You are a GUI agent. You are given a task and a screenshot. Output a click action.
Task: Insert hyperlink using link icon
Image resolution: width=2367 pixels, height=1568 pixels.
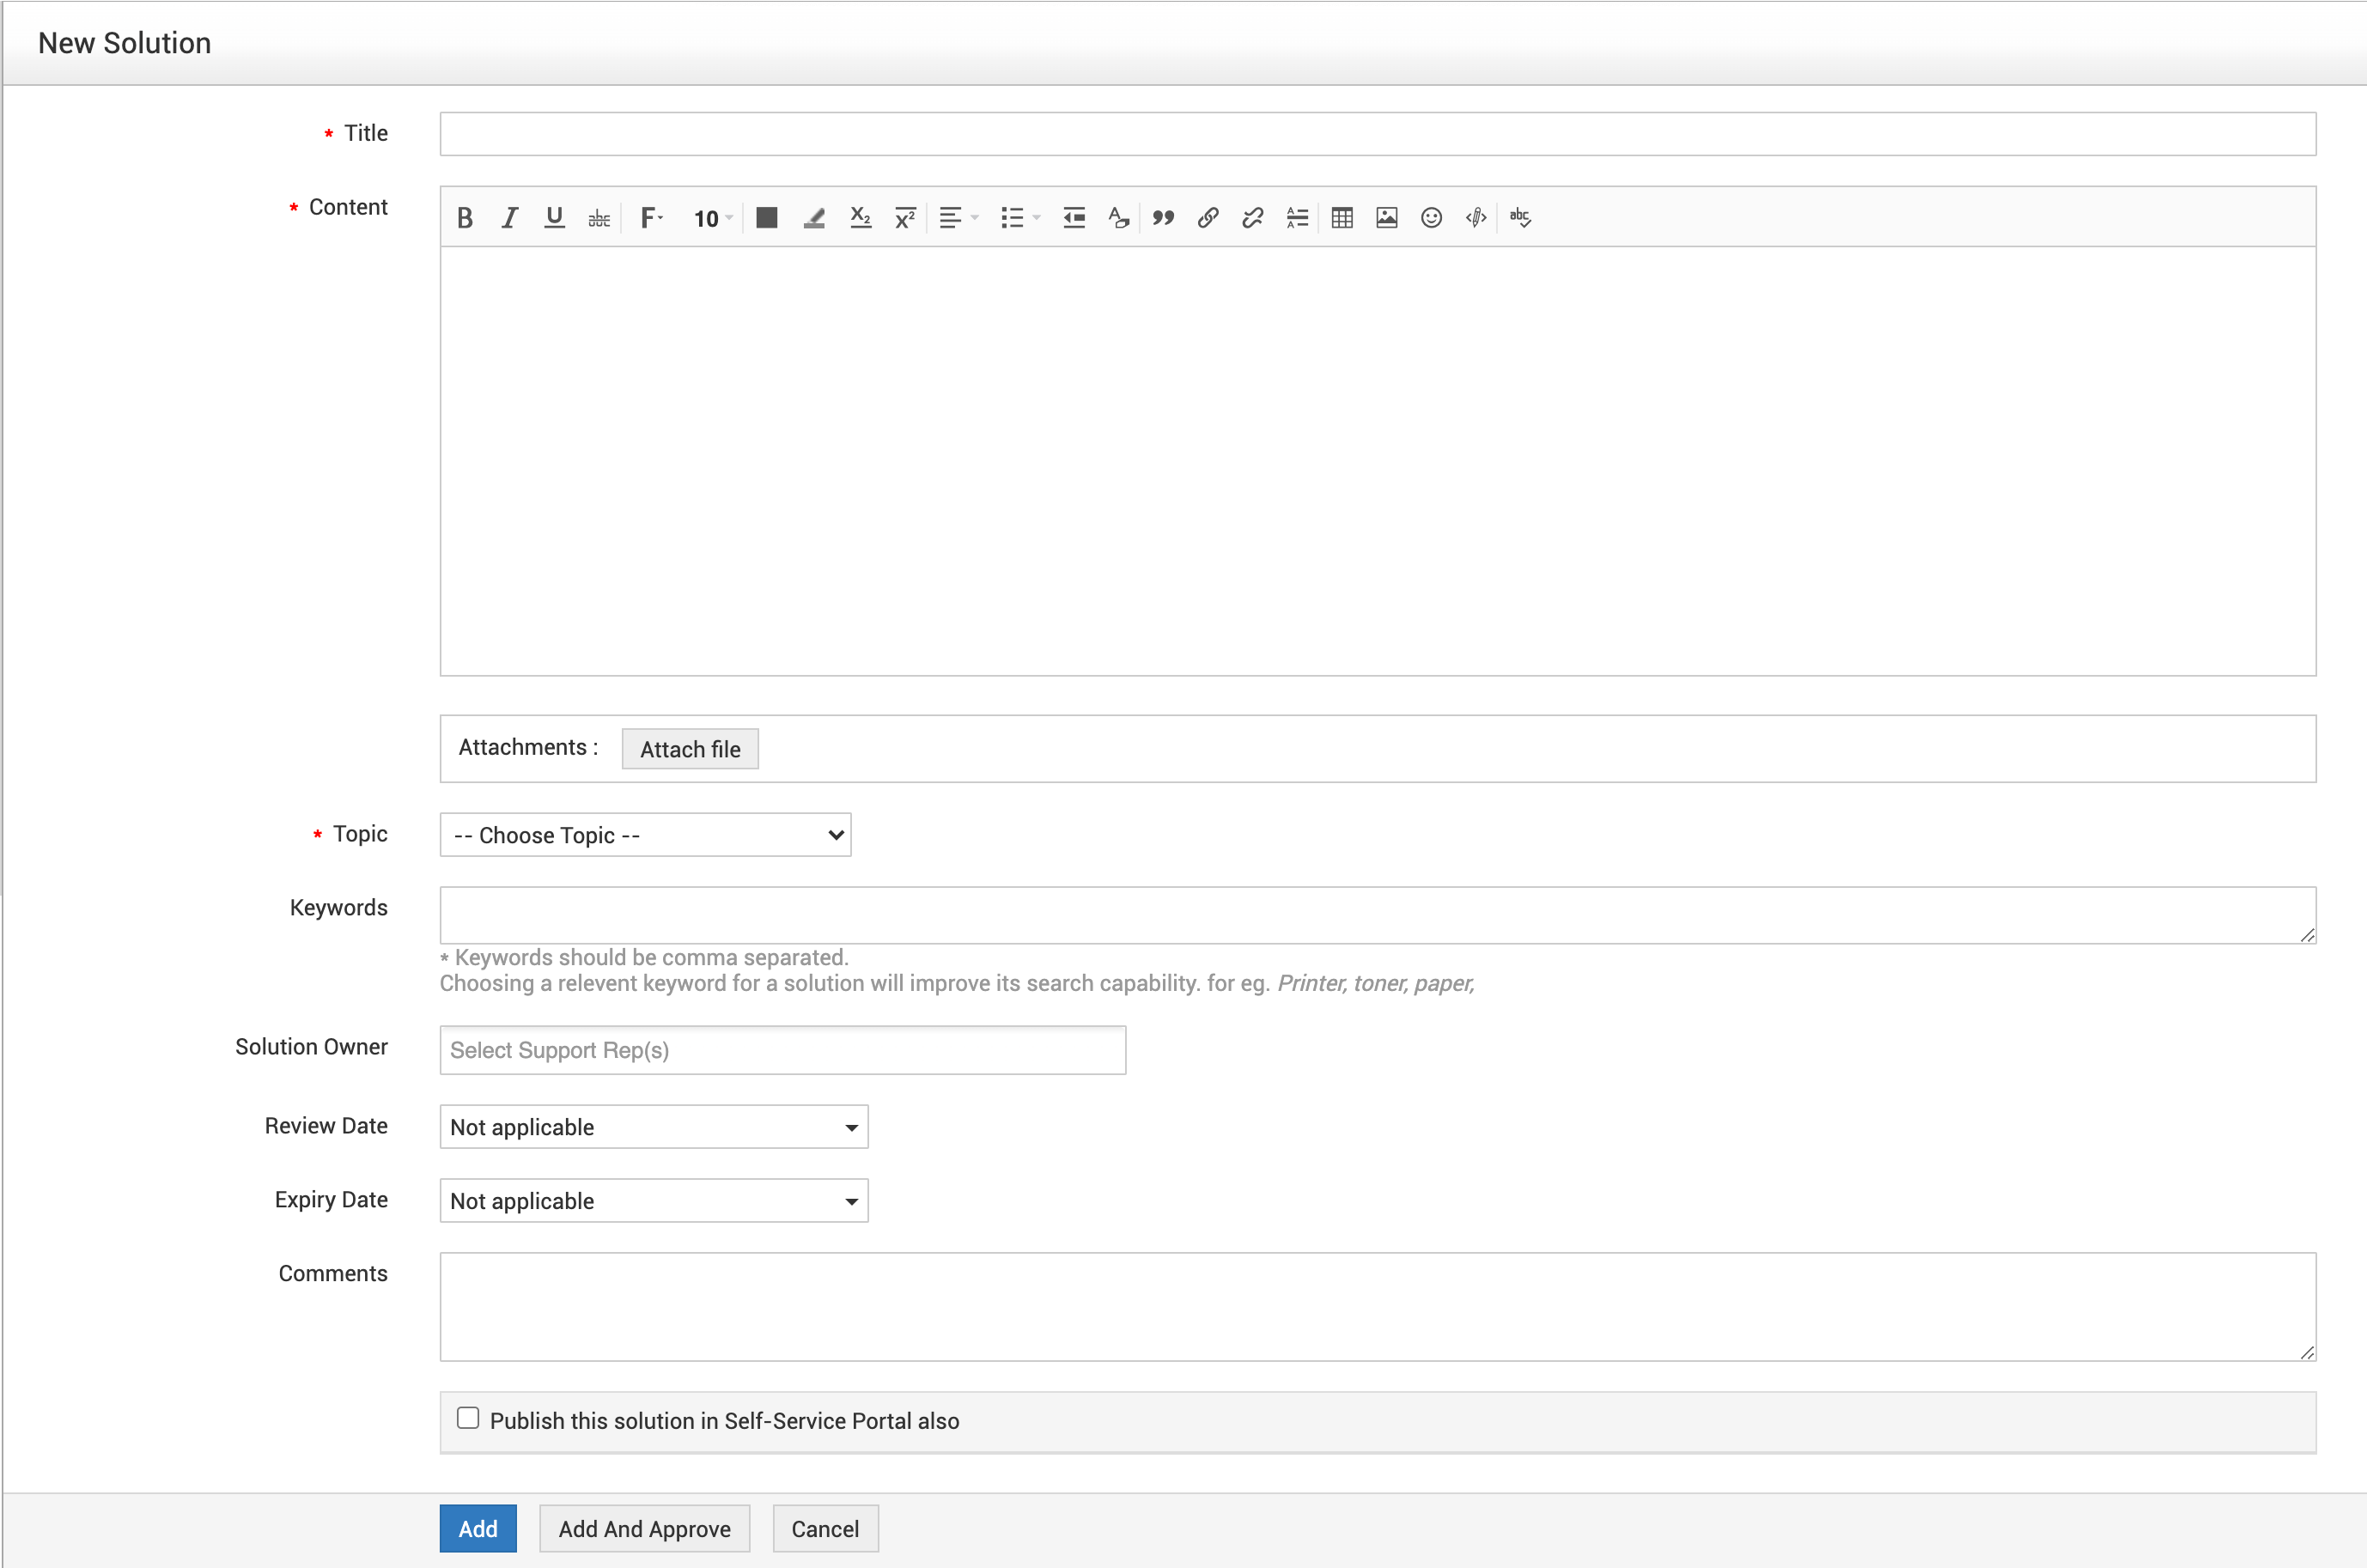[x=1207, y=218]
